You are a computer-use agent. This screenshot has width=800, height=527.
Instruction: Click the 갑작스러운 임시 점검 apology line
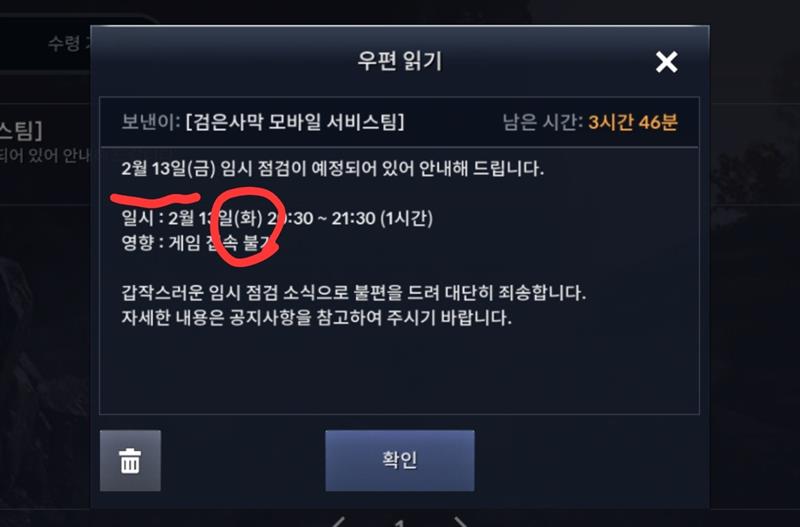coord(354,293)
